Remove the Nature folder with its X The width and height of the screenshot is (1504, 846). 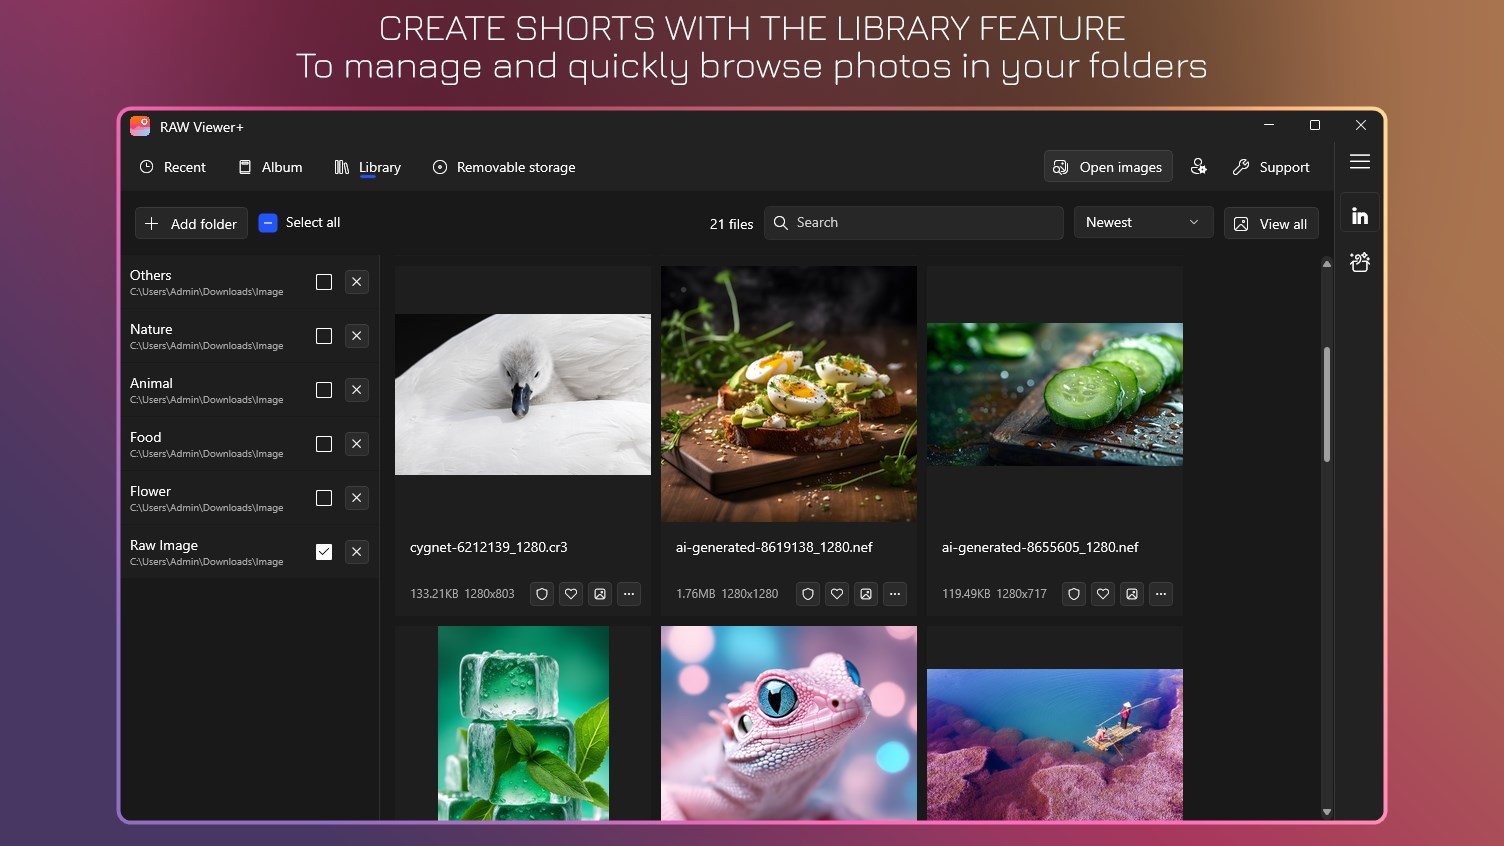pos(357,336)
